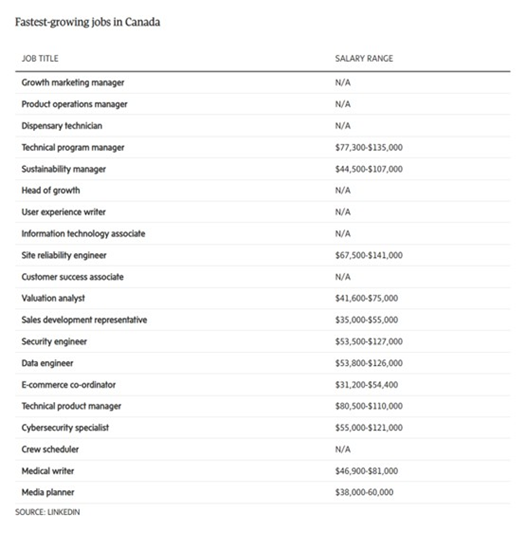Select the Medical writer entry
Viewport: 525px width, 533px height.
point(48,471)
